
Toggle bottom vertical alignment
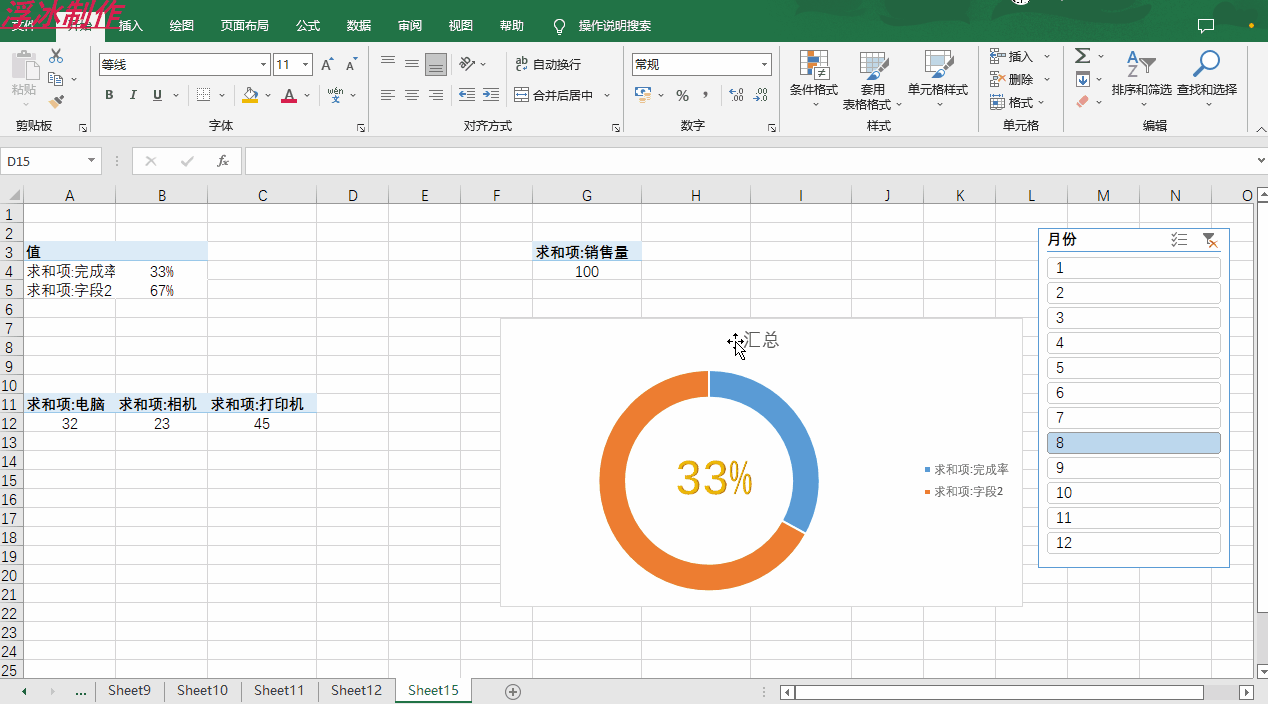coord(436,64)
